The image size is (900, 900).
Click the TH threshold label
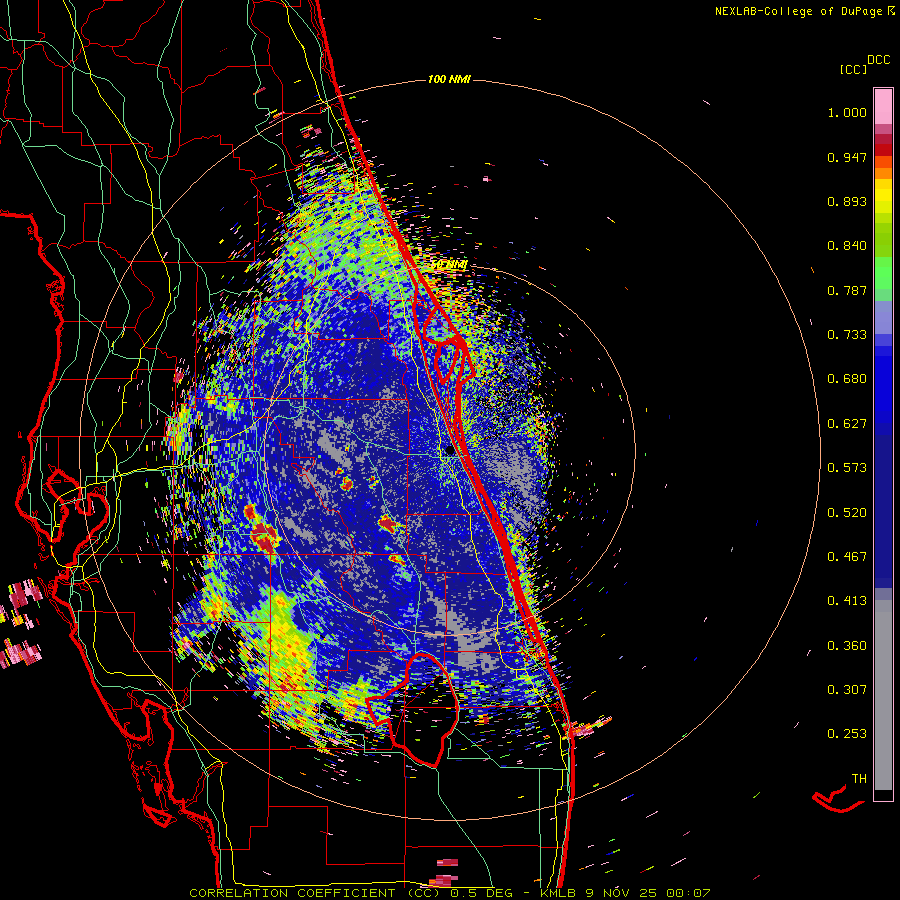point(859,779)
